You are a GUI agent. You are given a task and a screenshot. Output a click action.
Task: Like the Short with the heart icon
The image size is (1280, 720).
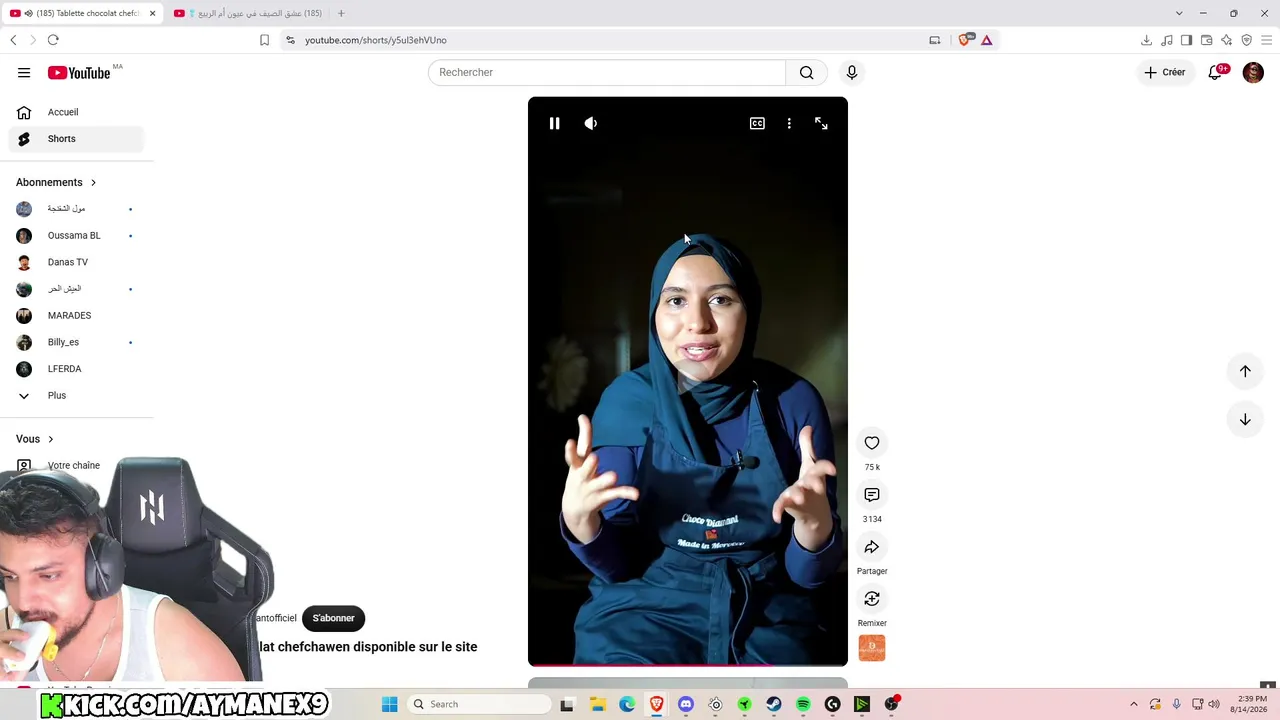click(x=872, y=443)
